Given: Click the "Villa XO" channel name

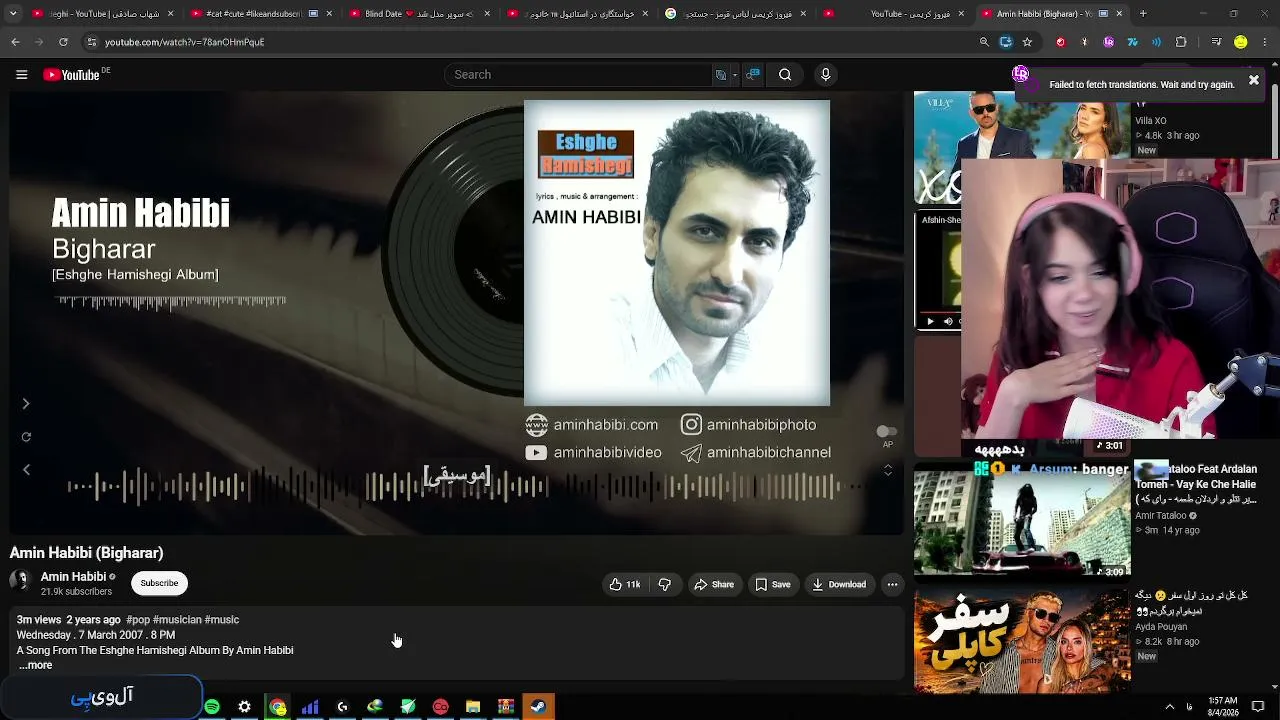Looking at the screenshot, I should tap(1151, 121).
